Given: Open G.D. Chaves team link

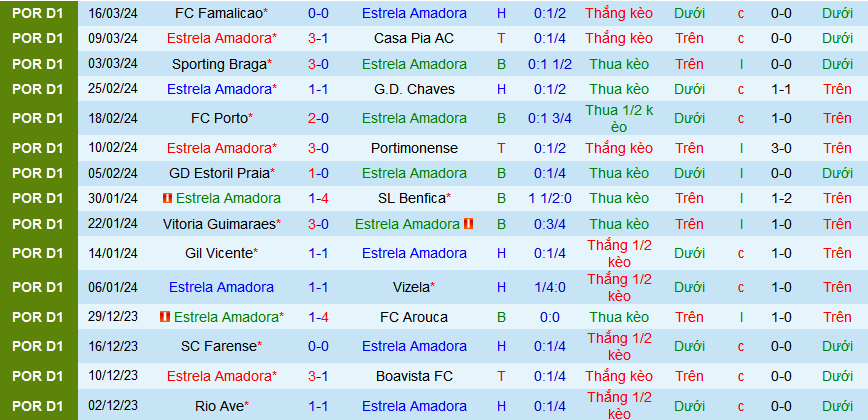Looking at the screenshot, I should (414, 89).
